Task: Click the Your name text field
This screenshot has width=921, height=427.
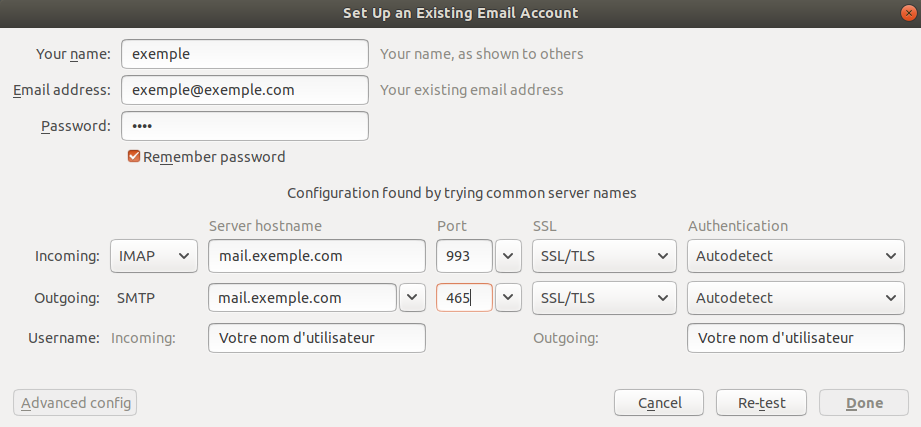Action: pyautogui.click(x=245, y=54)
